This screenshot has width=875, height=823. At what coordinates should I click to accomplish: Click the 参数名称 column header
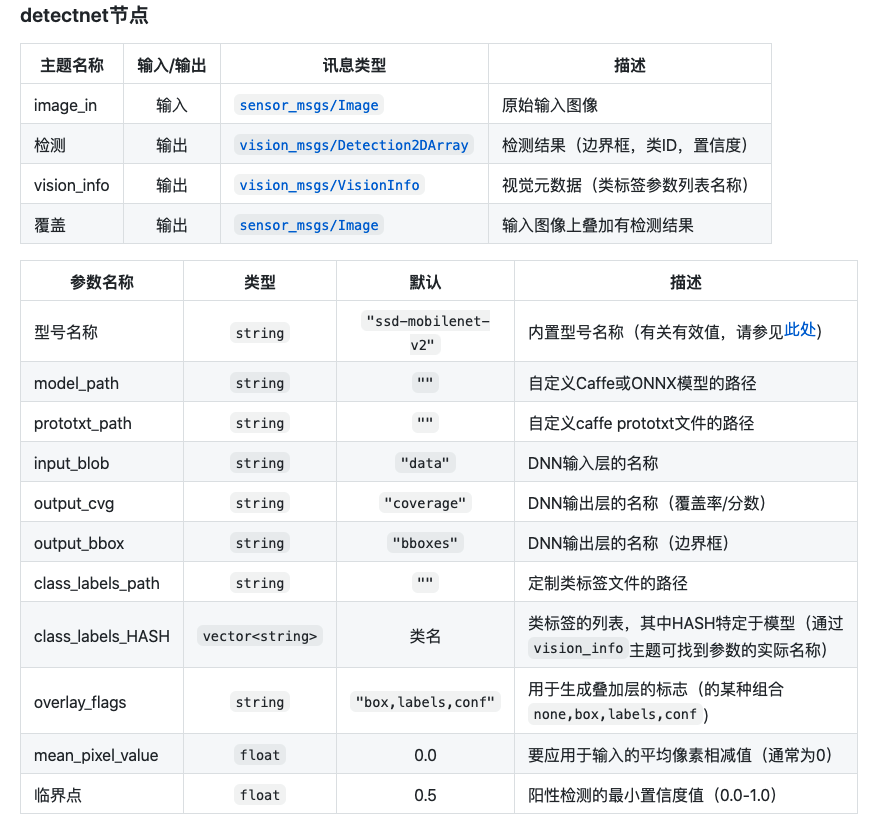click(102, 282)
